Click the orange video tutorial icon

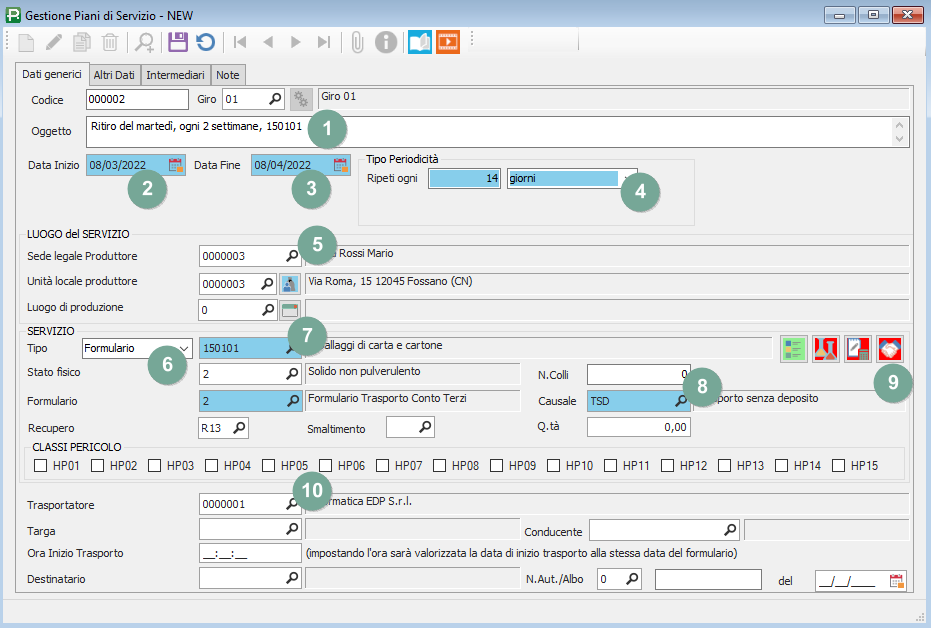(x=448, y=42)
